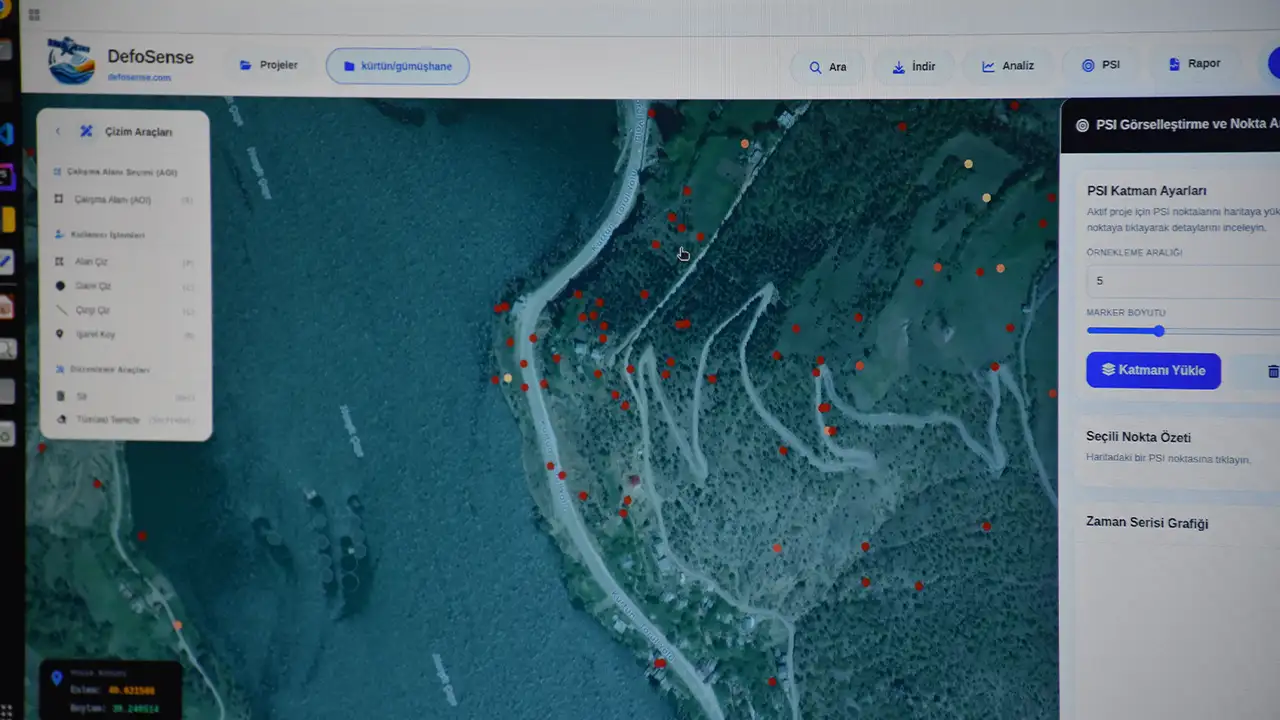Select the Çalışma Alanı (AOI) tool

pos(112,200)
